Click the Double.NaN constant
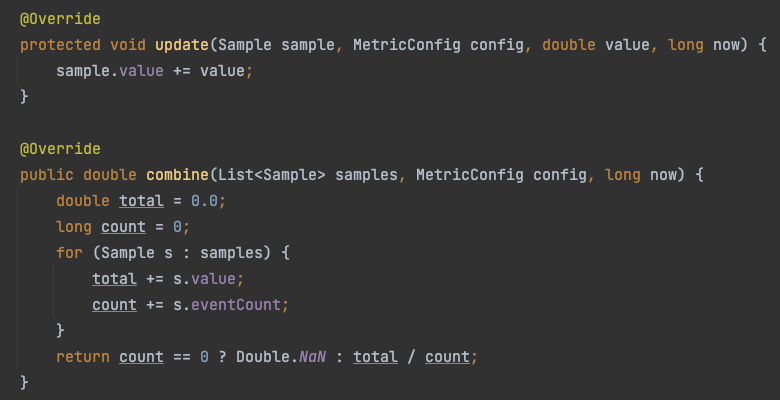 [281, 357]
